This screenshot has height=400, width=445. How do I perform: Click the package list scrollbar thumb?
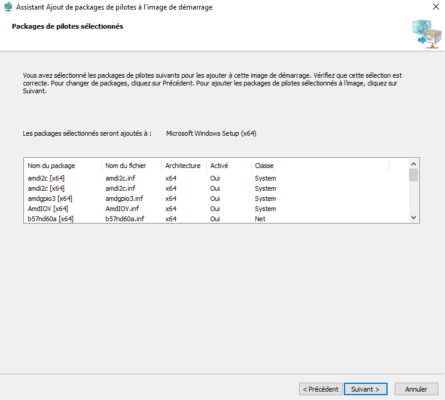(413, 175)
